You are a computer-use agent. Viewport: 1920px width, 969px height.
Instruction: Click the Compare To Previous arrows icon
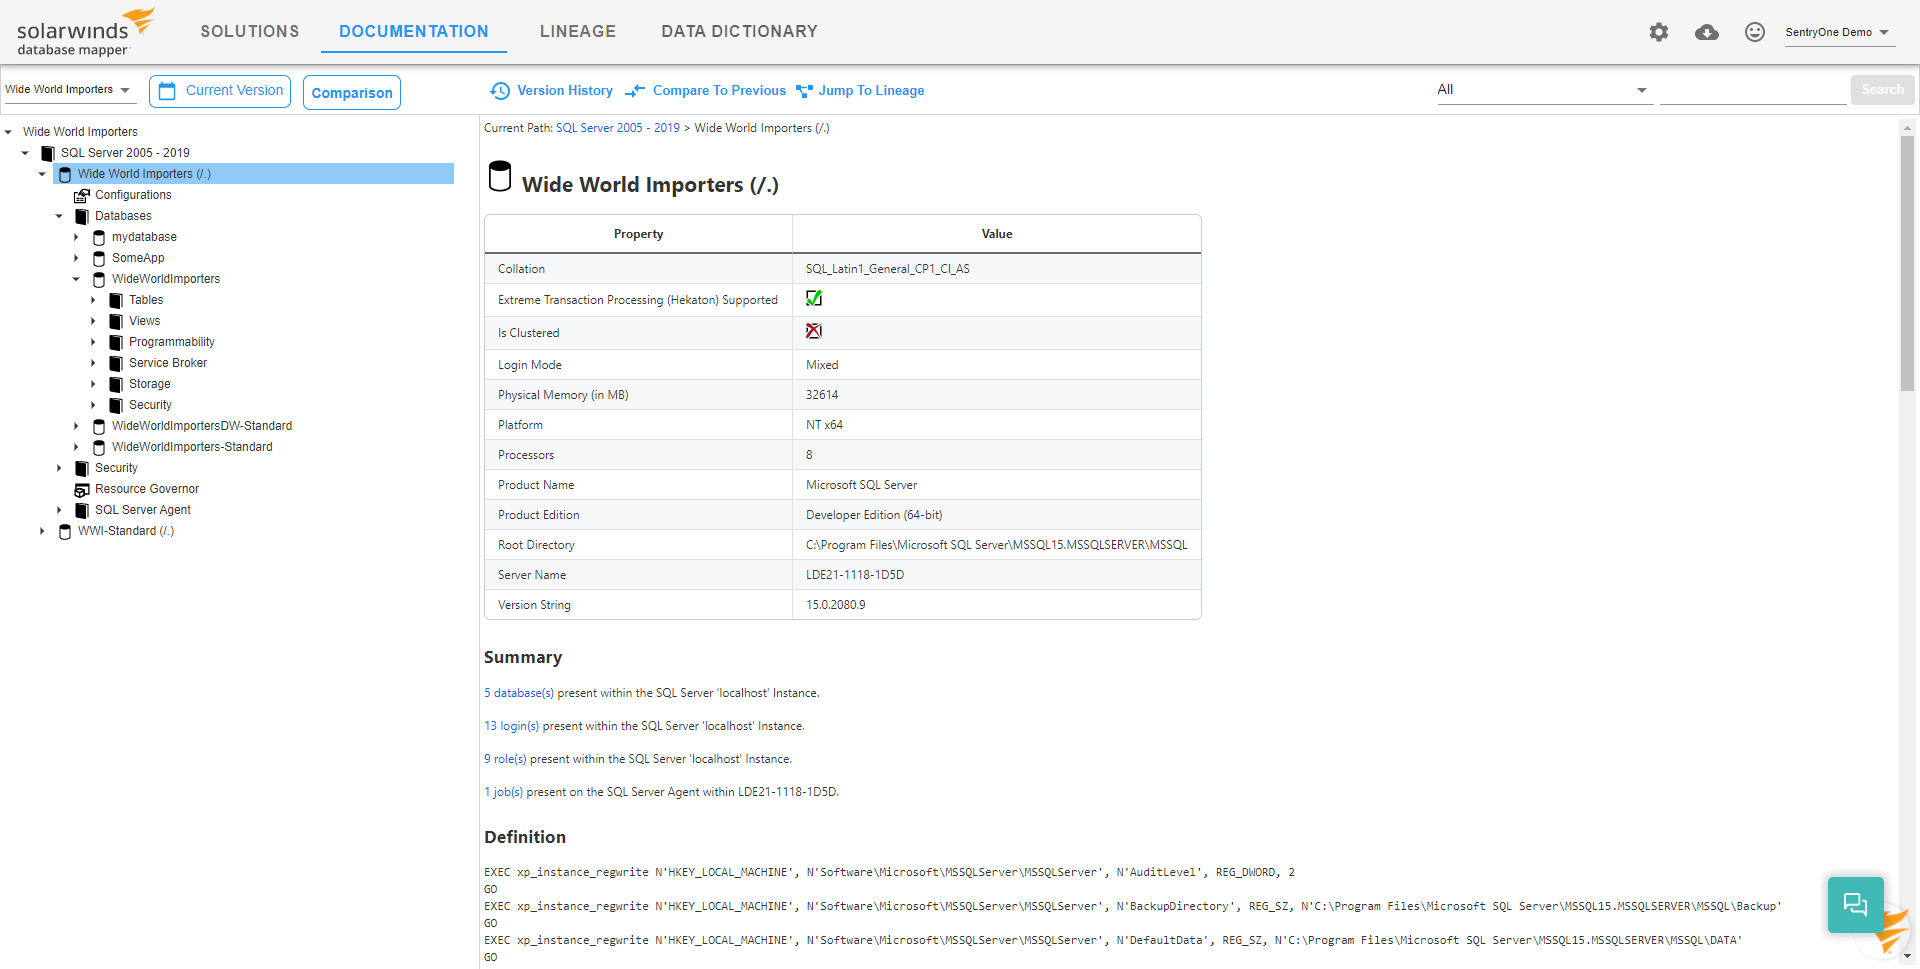(x=635, y=91)
